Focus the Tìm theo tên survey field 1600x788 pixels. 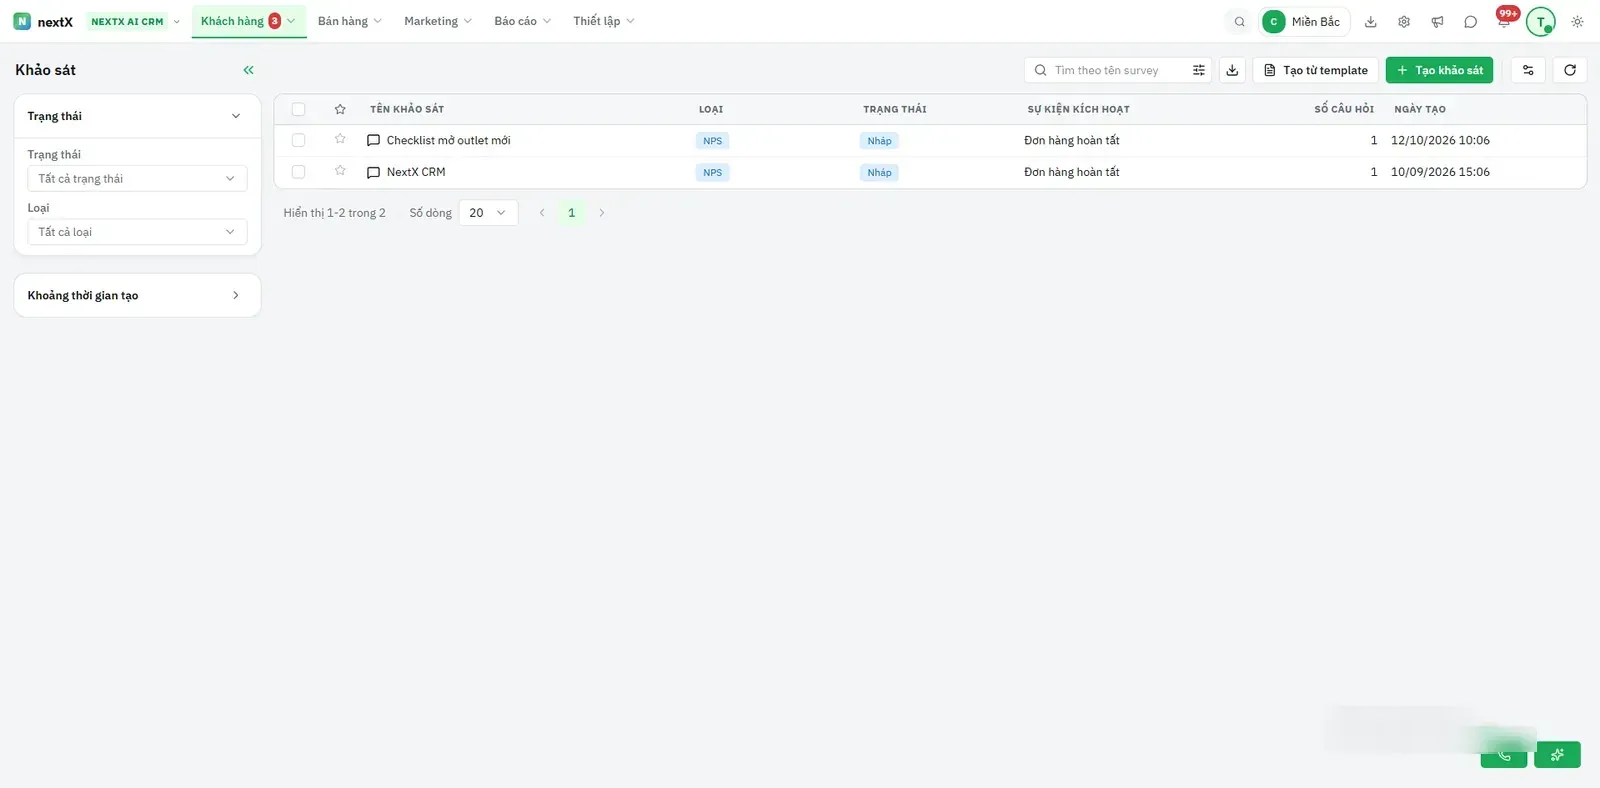point(1118,70)
